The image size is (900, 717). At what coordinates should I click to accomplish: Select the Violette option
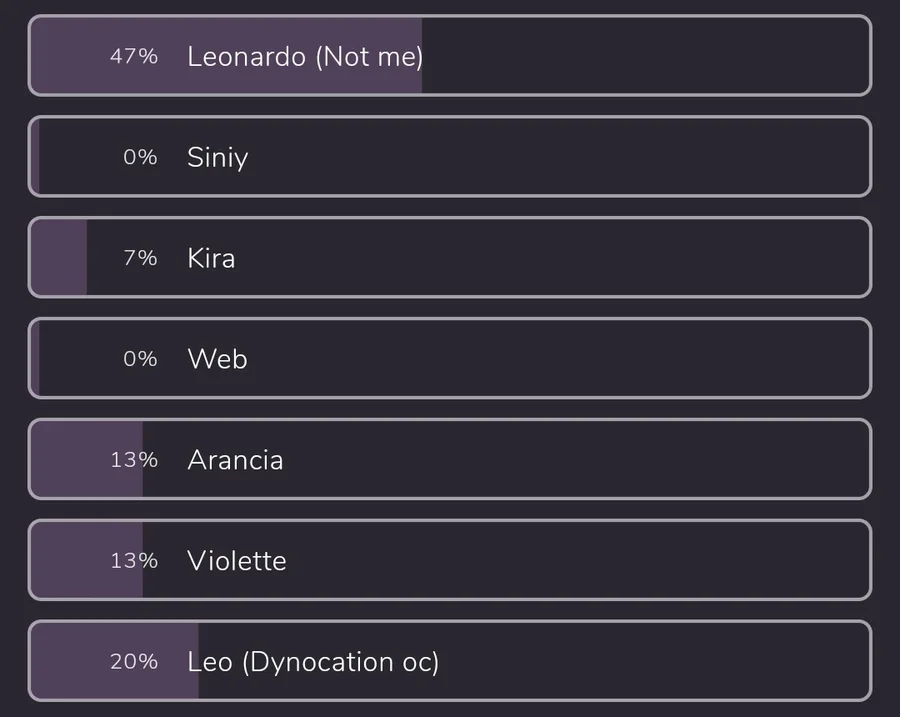[450, 560]
